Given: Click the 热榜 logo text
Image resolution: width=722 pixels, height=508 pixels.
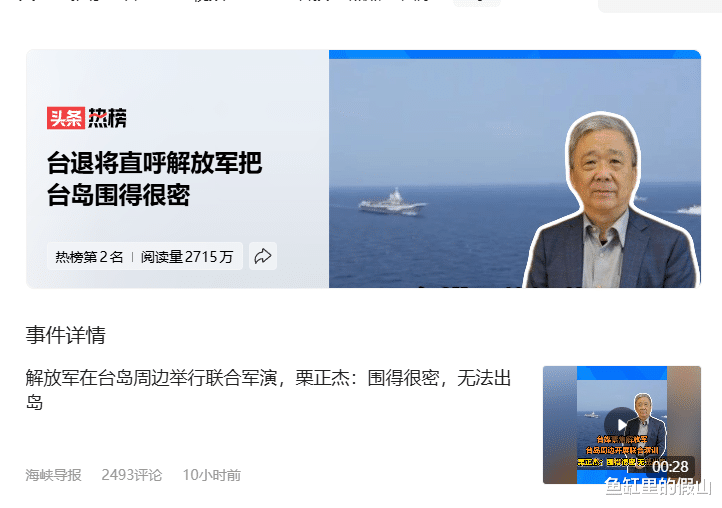Looking at the screenshot, I should tap(107, 118).
